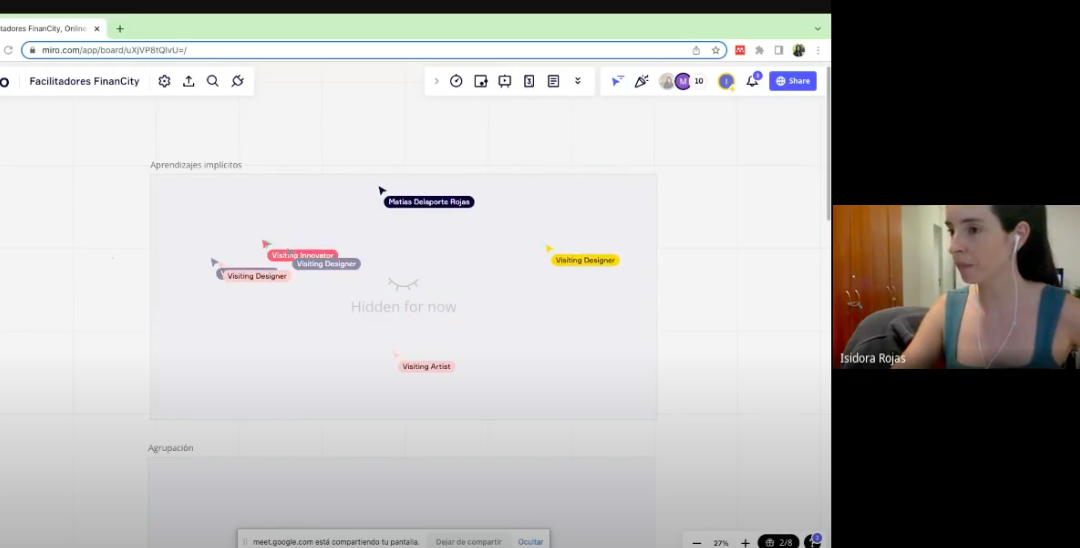Click the board vertical scrollbar
This screenshot has width=1080, height=548.
coord(828,145)
